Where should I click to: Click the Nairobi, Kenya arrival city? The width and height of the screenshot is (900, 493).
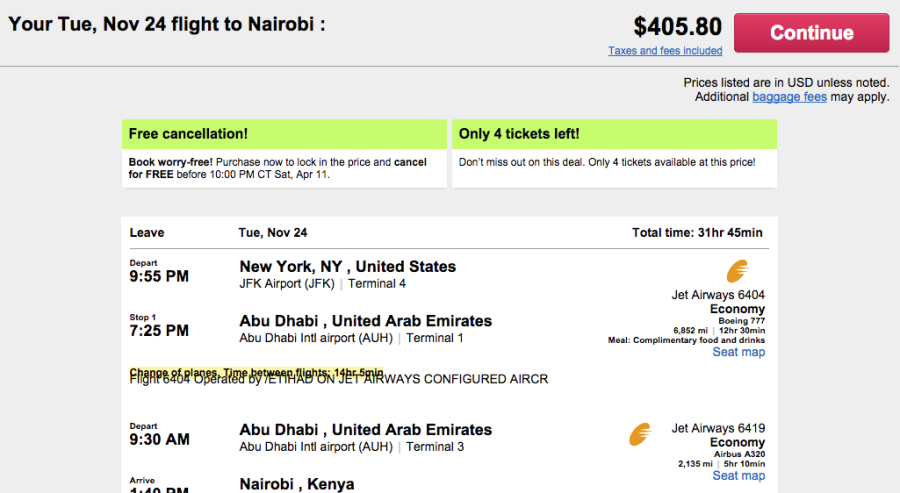tap(296, 484)
